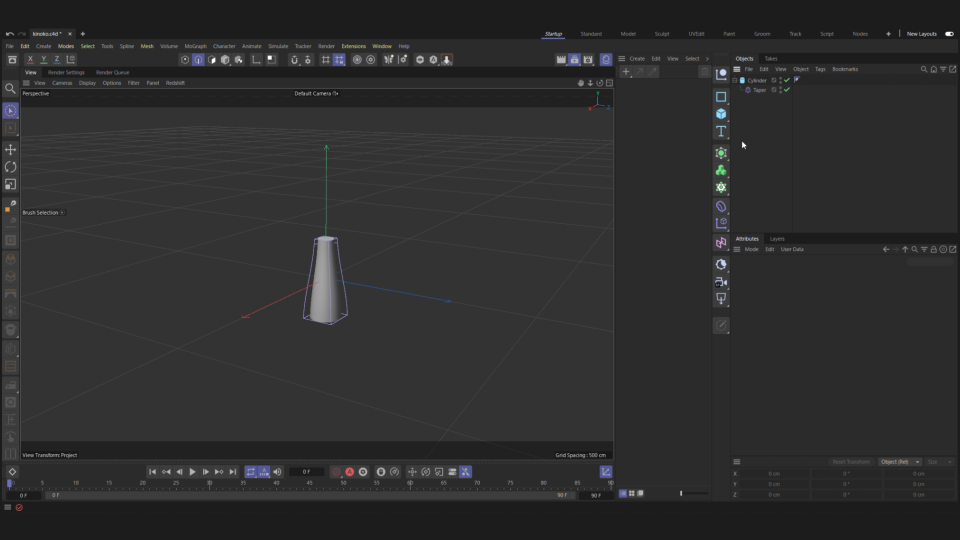
Task: Lock the Attributes manager element
Action: click(x=934, y=249)
